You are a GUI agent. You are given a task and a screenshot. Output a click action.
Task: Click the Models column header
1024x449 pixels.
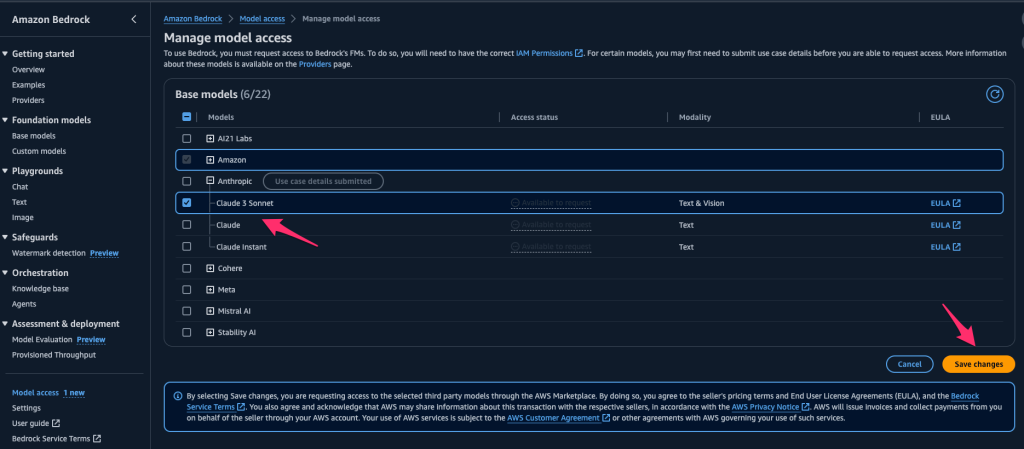tap(221, 117)
